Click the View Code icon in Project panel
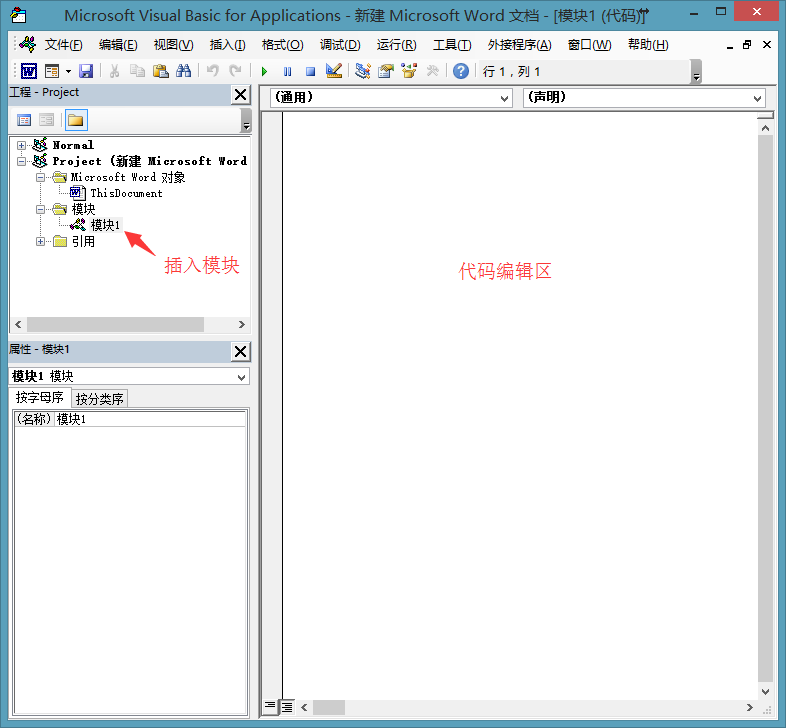 pyautogui.click(x=24, y=120)
